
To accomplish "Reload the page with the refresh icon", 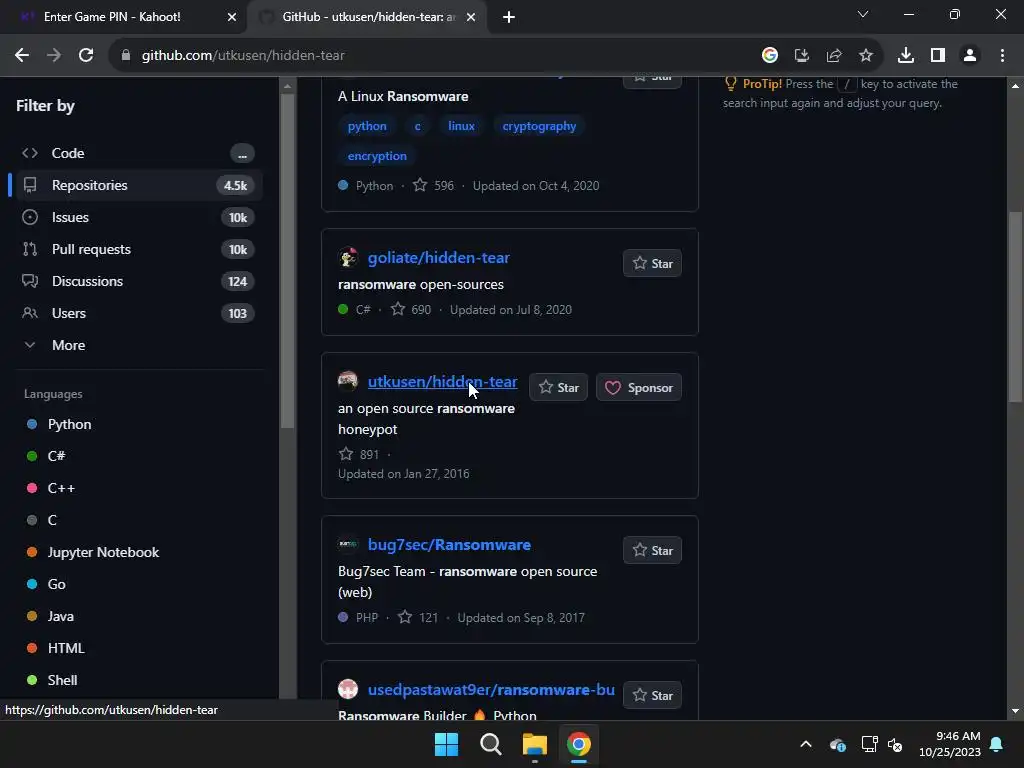I will pyautogui.click(x=86, y=56).
